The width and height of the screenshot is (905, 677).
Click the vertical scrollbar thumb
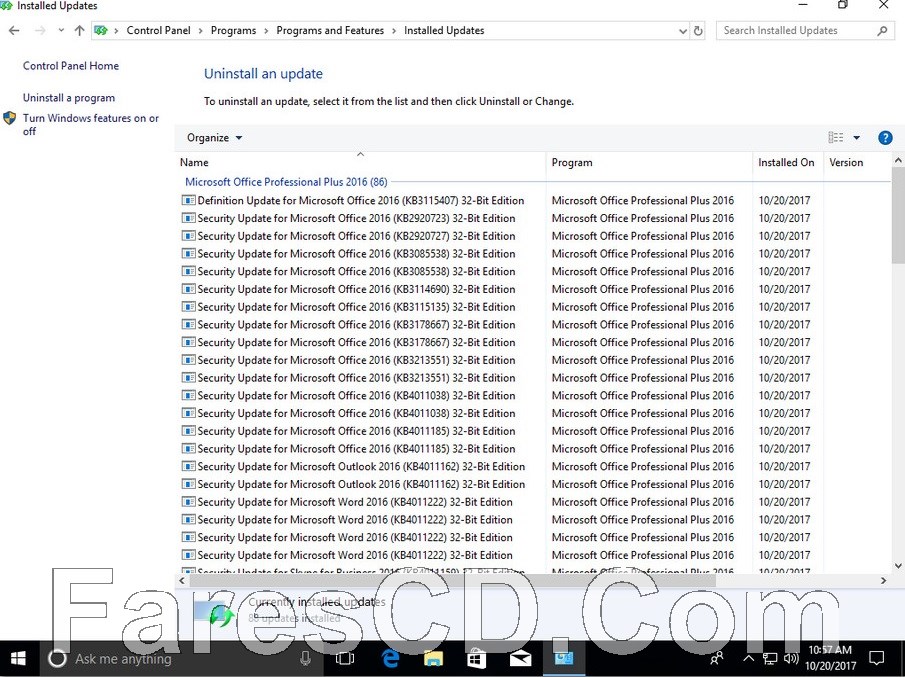897,215
